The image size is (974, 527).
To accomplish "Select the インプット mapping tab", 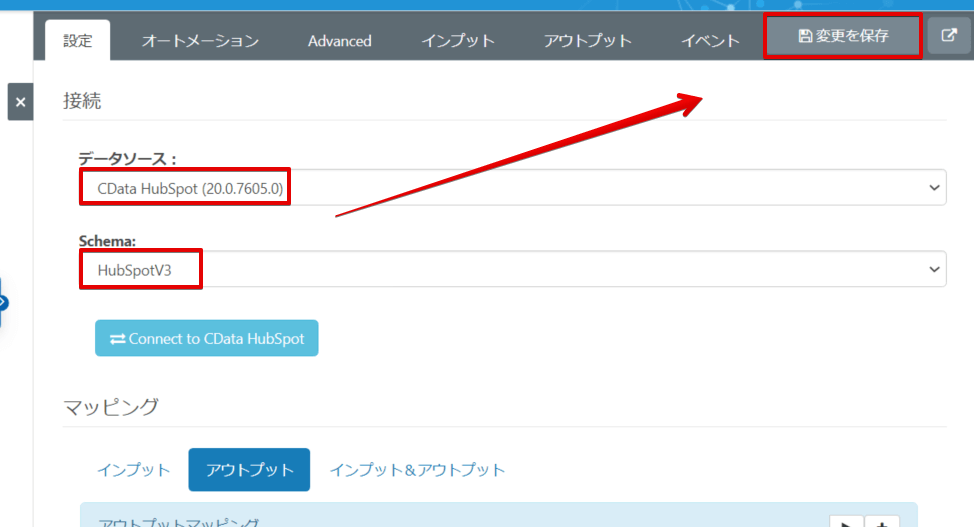I will point(134,470).
